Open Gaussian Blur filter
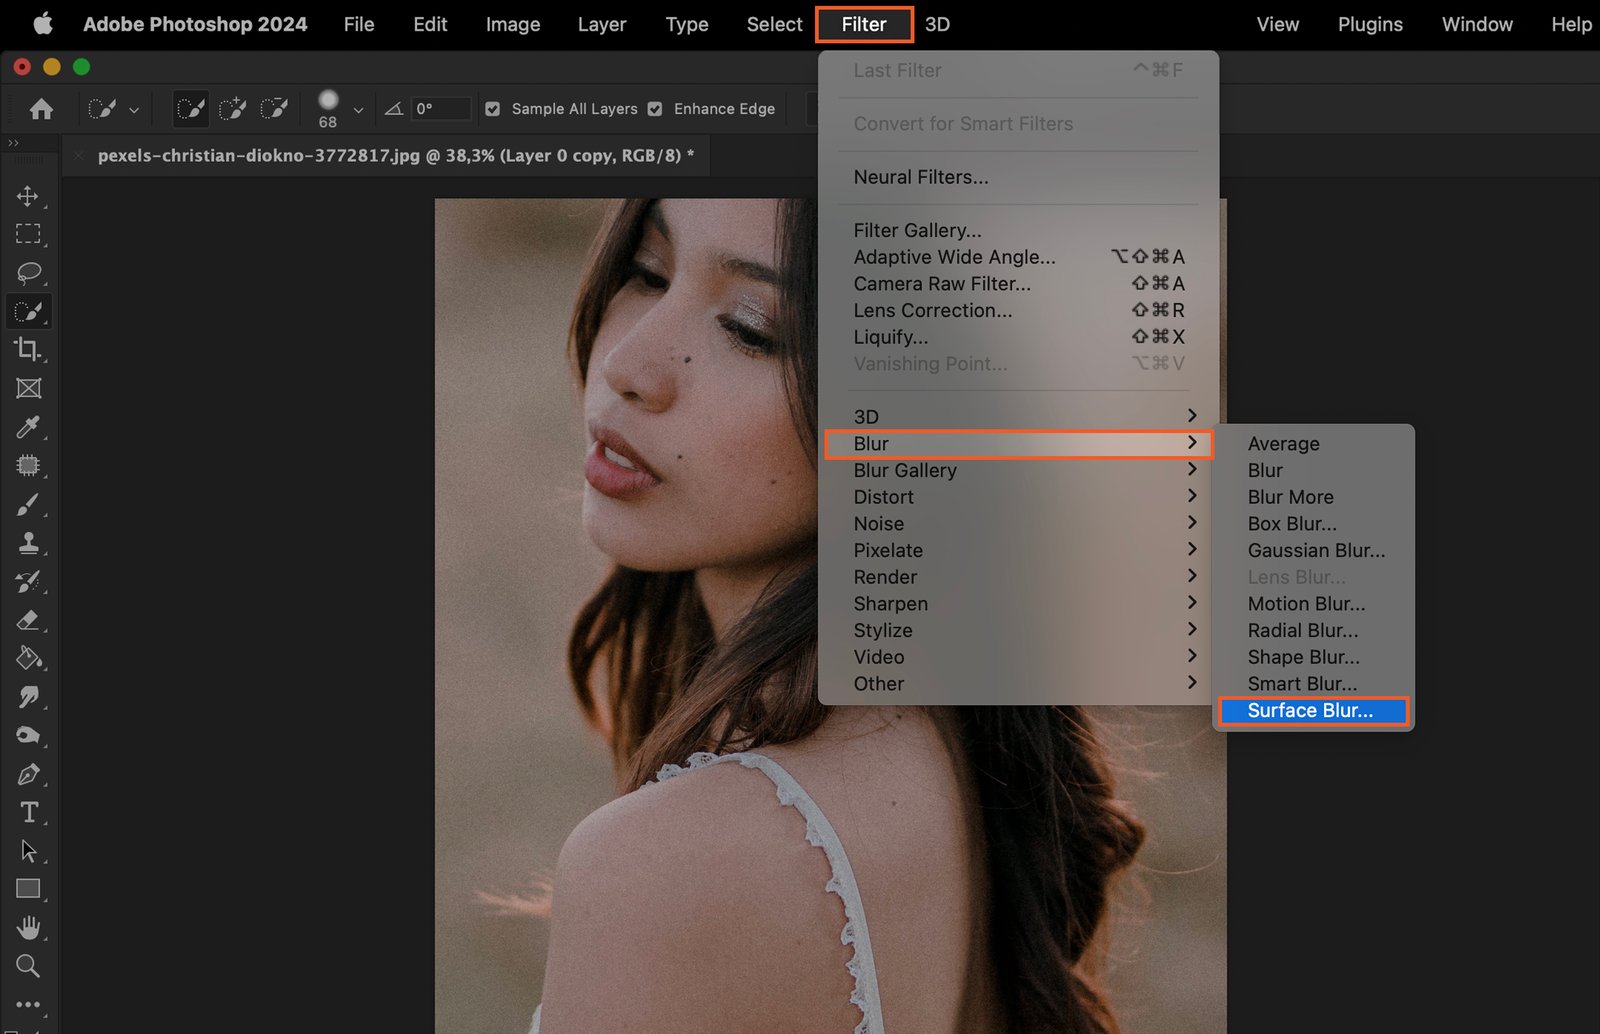The height and width of the screenshot is (1034, 1600). 1316,551
